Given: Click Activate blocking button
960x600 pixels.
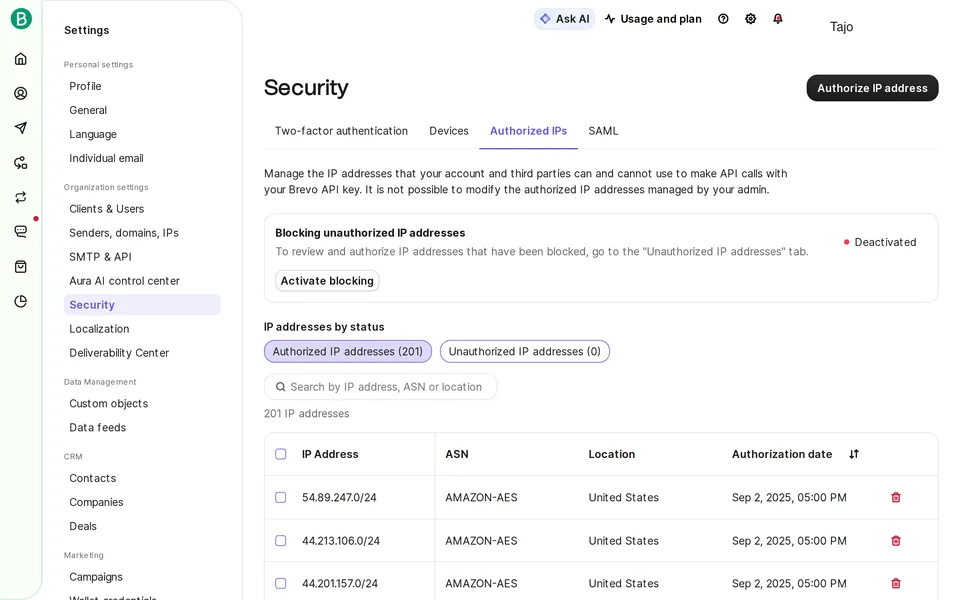Looking at the screenshot, I should 327,281.
